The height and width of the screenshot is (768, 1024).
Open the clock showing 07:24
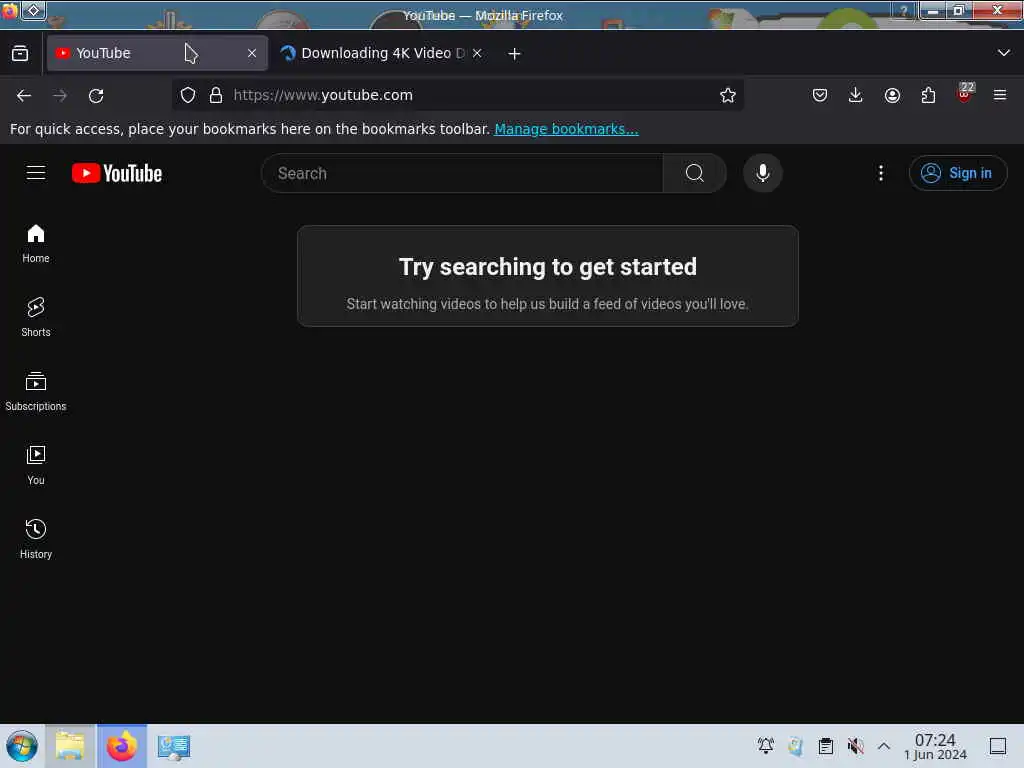pos(935,746)
